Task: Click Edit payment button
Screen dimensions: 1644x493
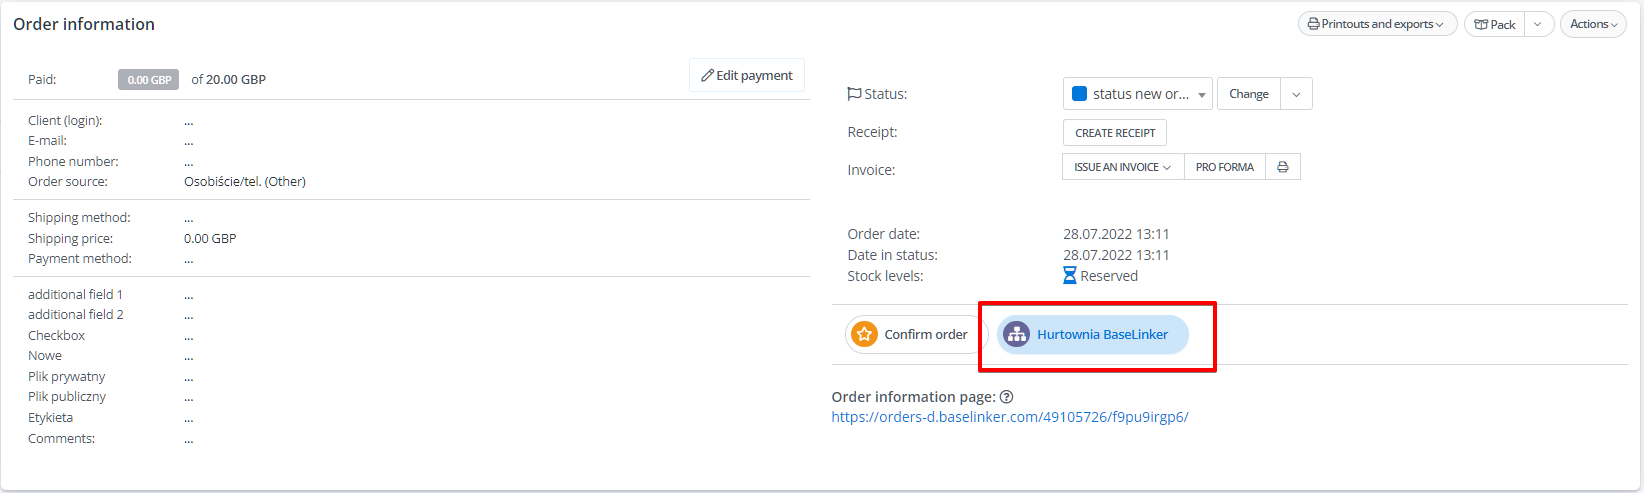Action: [x=747, y=75]
